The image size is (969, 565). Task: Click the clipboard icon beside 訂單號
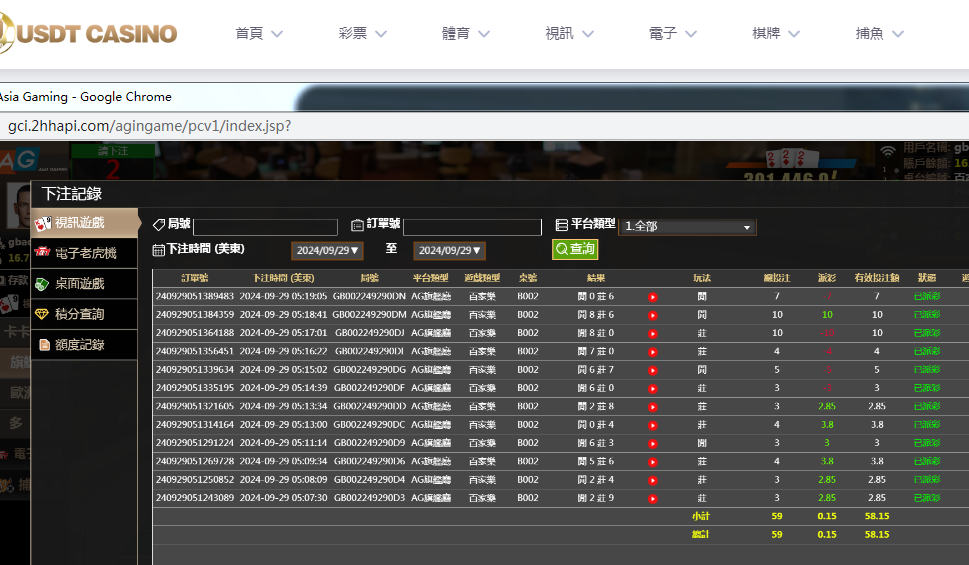[x=357, y=226]
